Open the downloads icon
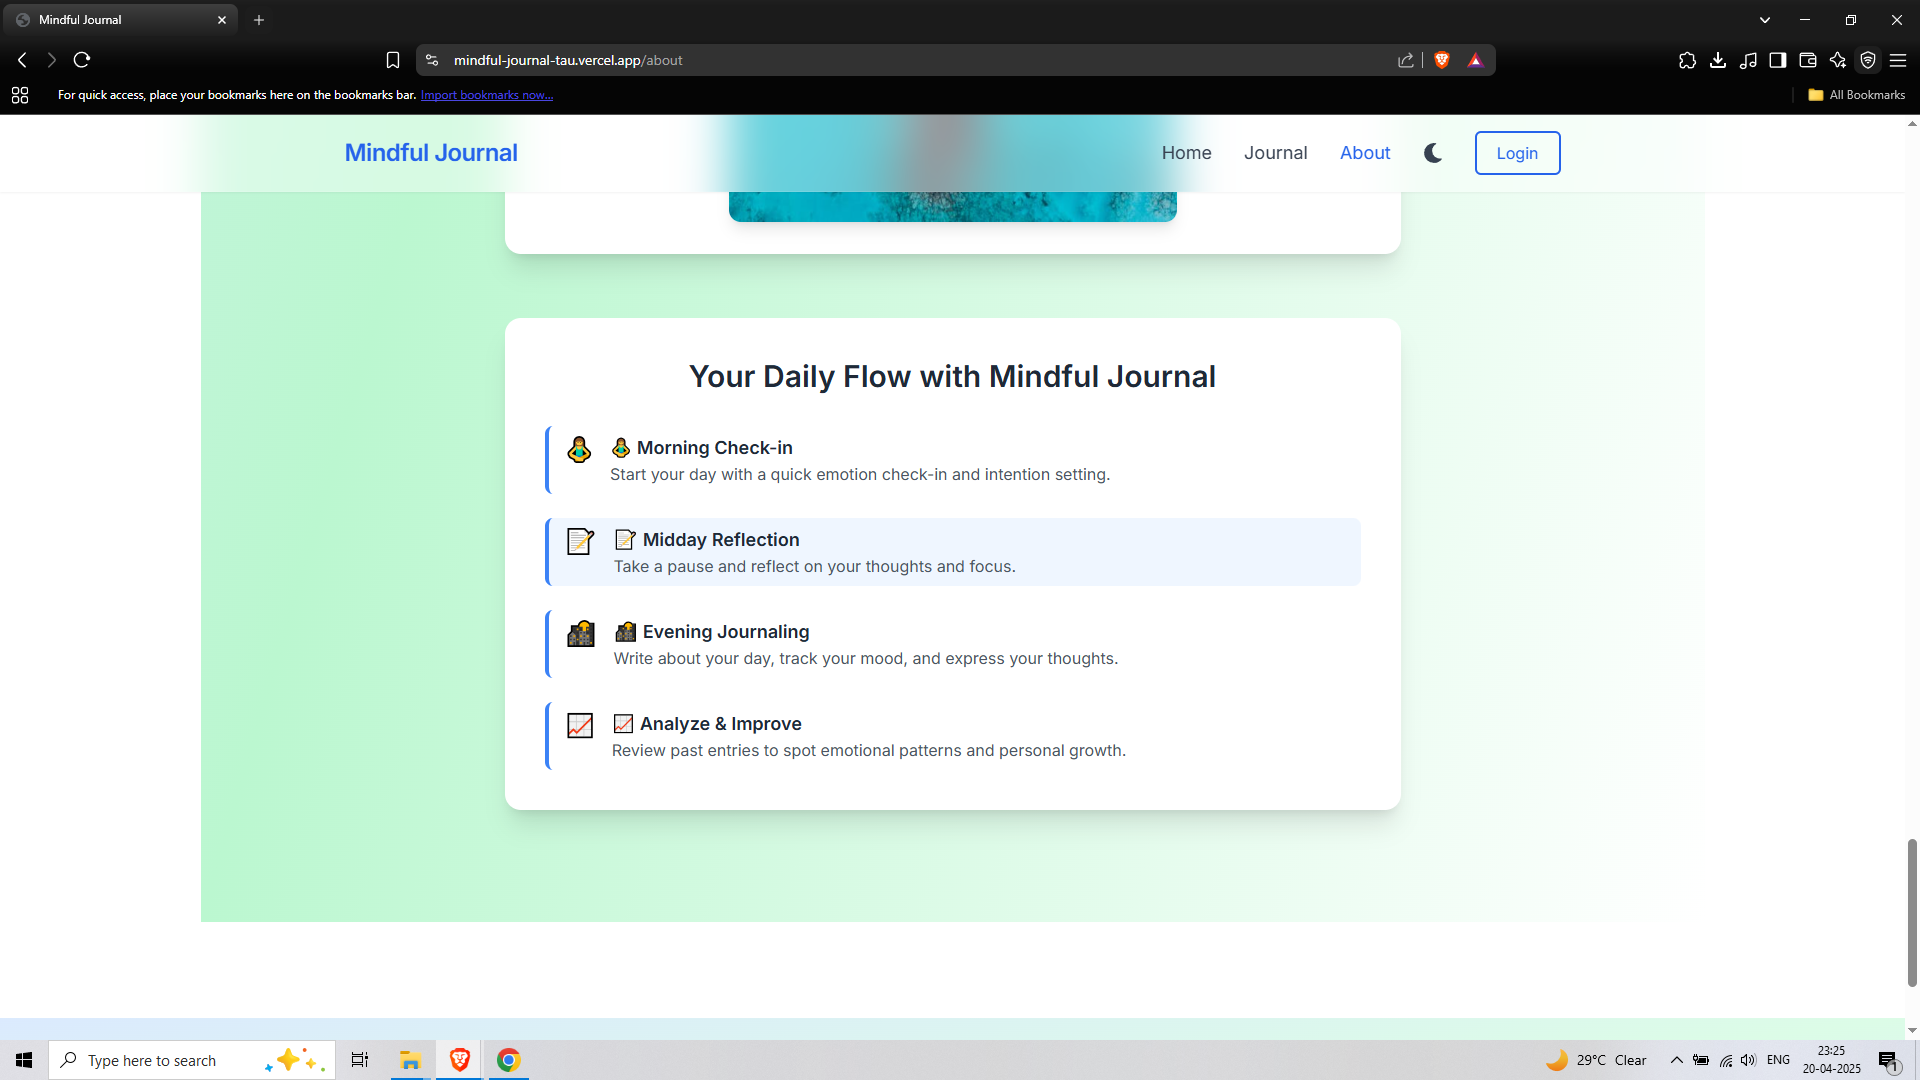 1718,60
